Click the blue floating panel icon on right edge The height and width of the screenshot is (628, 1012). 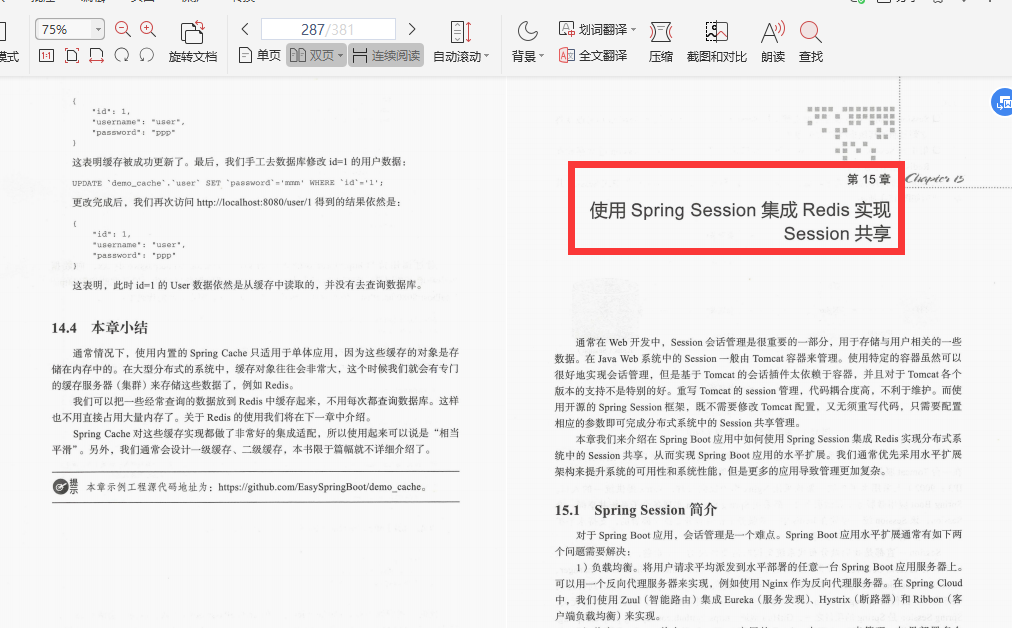click(x=1001, y=101)
